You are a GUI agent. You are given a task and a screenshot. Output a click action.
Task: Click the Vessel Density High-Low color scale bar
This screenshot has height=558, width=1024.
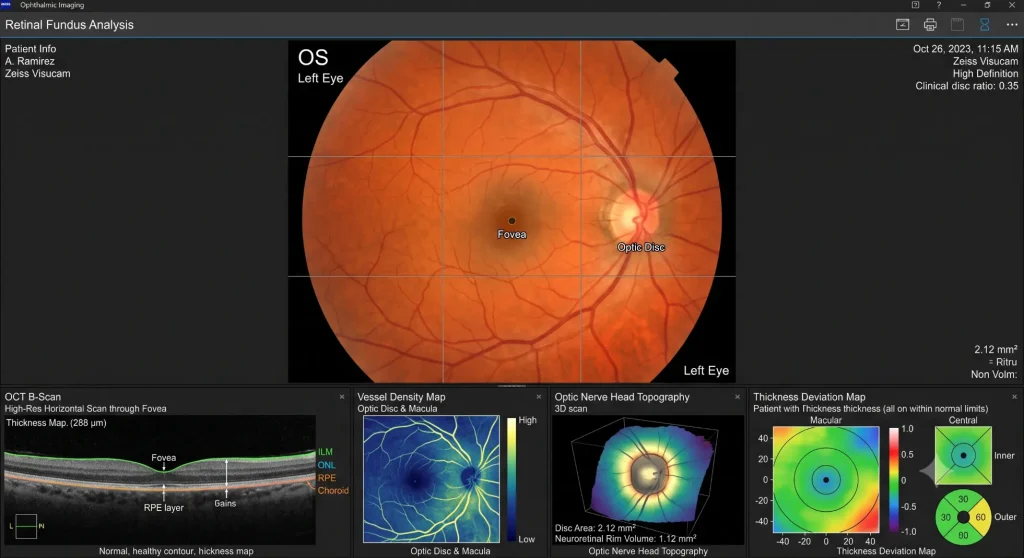(511, 480)
